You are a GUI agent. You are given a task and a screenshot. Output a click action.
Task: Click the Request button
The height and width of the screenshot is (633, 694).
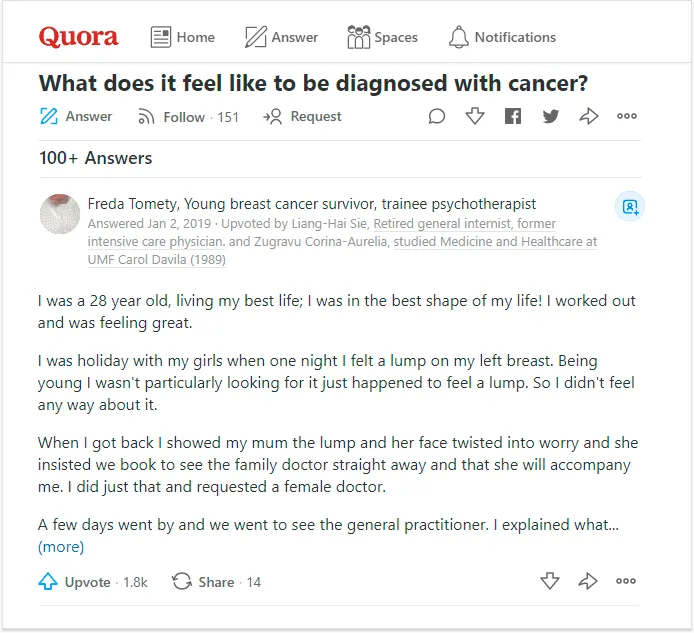[302, 116]
